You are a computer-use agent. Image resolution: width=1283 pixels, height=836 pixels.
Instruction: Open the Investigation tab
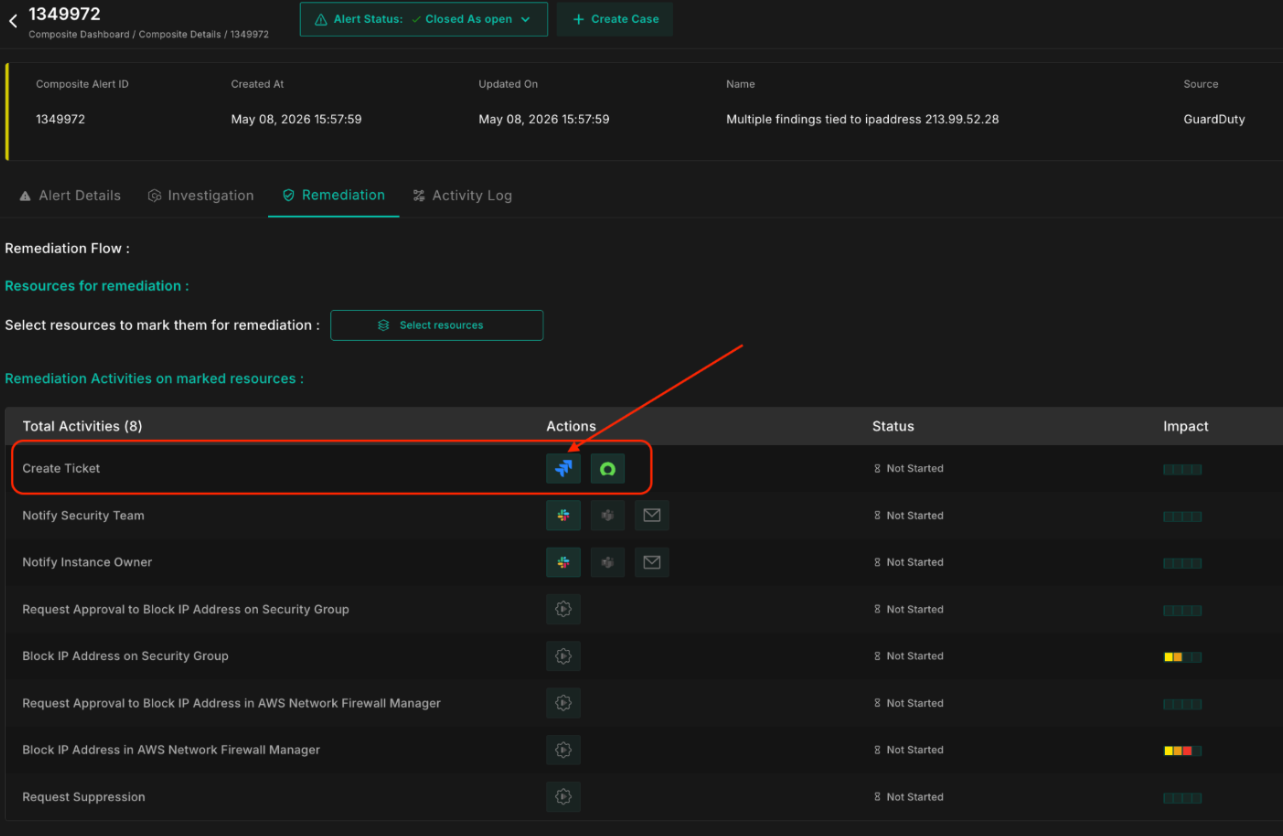coord(201,195)
